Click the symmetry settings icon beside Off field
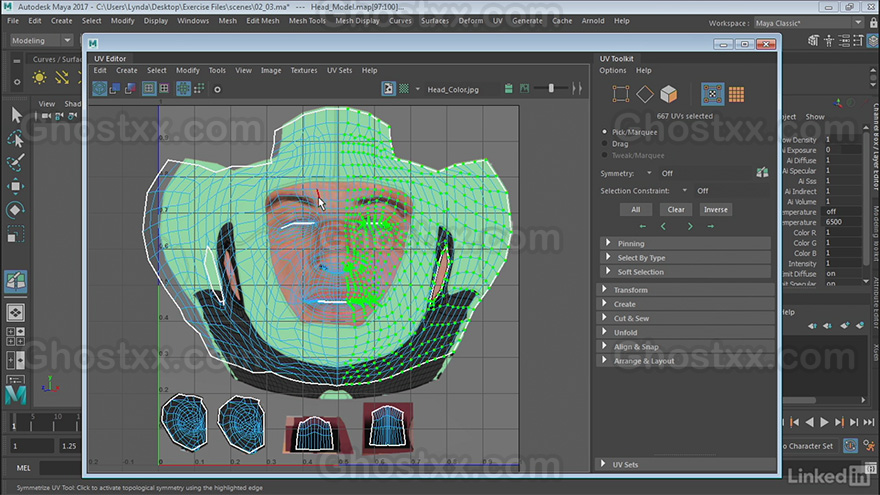This screenshot has width=880, height=495. click(762, 173)
